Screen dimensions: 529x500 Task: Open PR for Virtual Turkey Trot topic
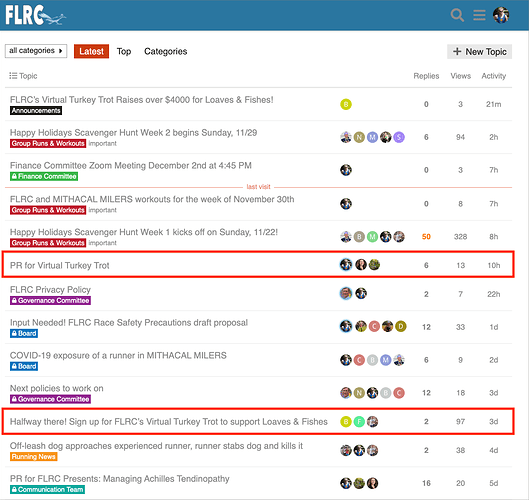60,266
